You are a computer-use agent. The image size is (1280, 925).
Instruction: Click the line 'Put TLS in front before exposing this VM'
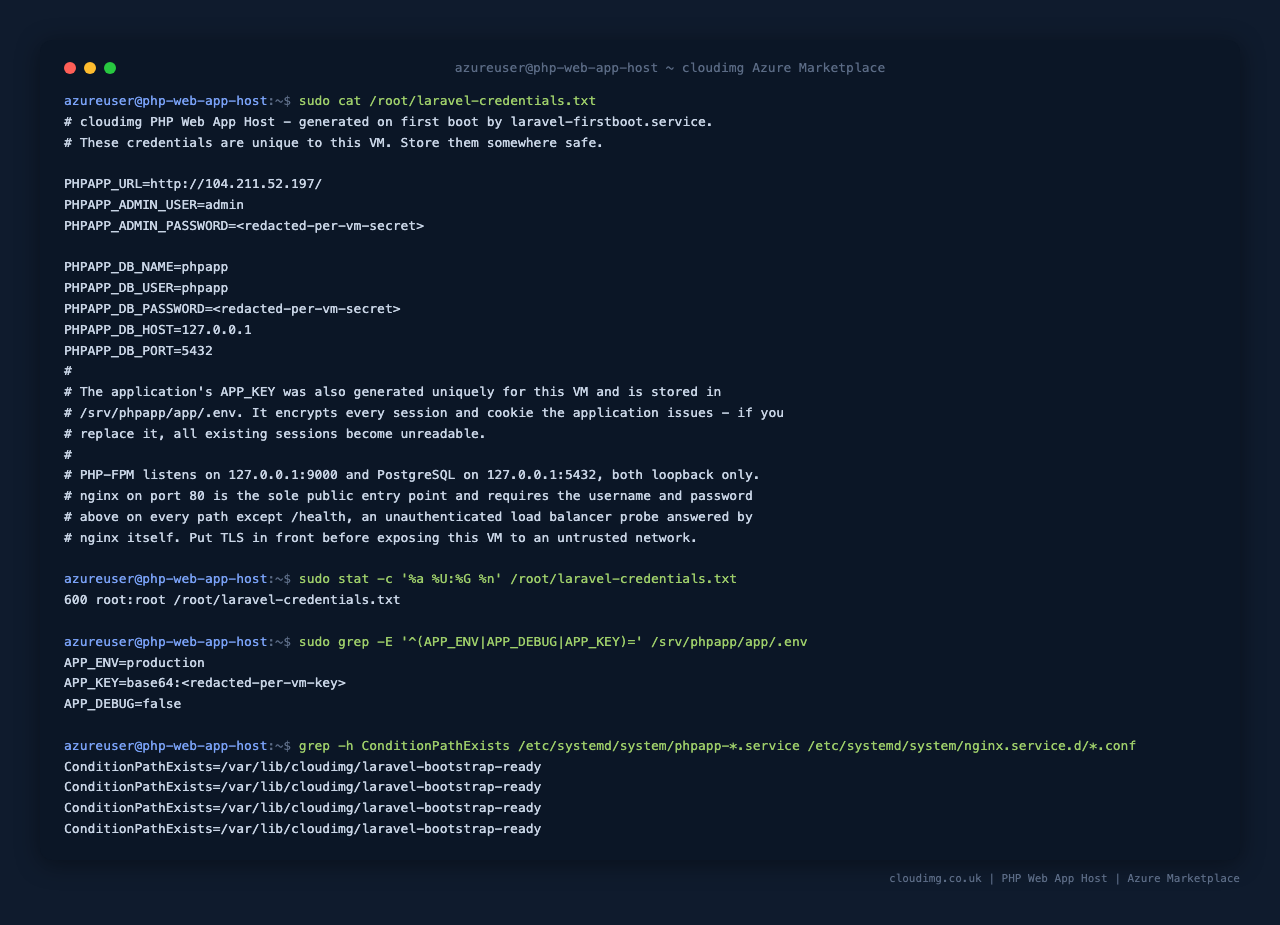click(x=381, y=538)
